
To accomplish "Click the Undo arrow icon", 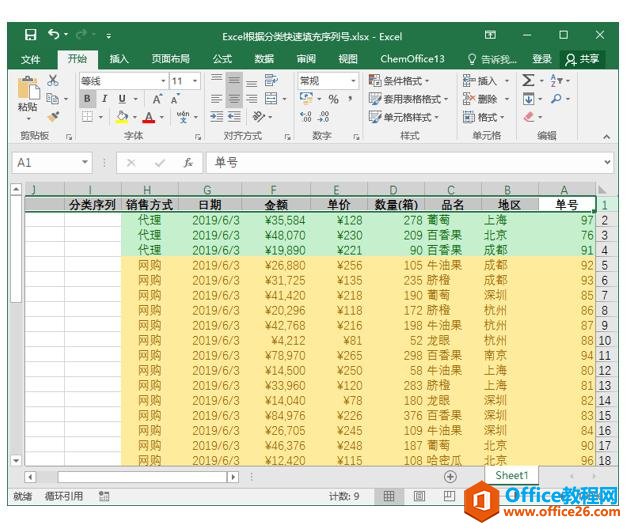I will 54,34.
